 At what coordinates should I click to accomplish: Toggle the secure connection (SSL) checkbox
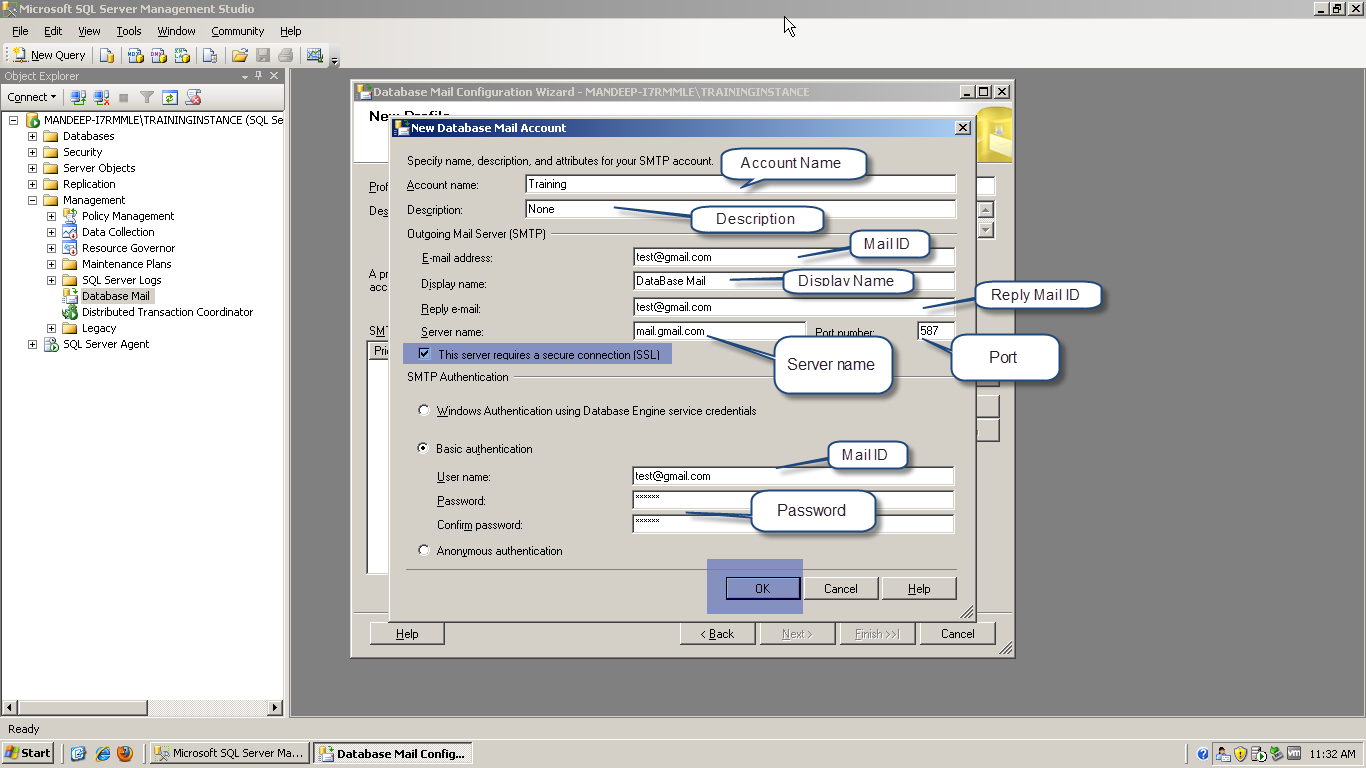point(425,354)
